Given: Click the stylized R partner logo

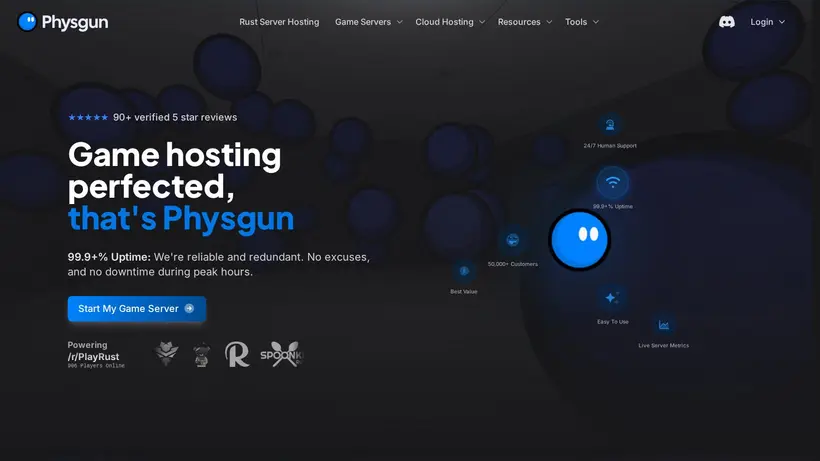Looking at the screenshot, I should pyautogui.click(x=237, y=354).
